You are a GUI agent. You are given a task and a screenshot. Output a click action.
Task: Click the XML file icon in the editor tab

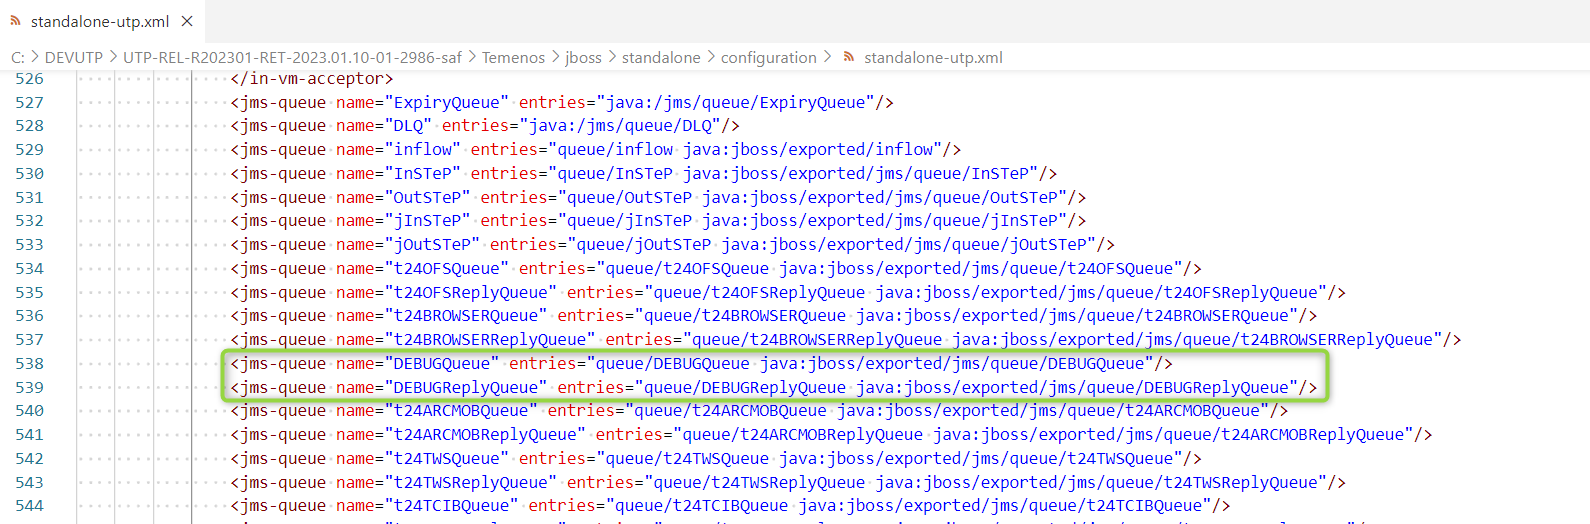click(15, 21)
